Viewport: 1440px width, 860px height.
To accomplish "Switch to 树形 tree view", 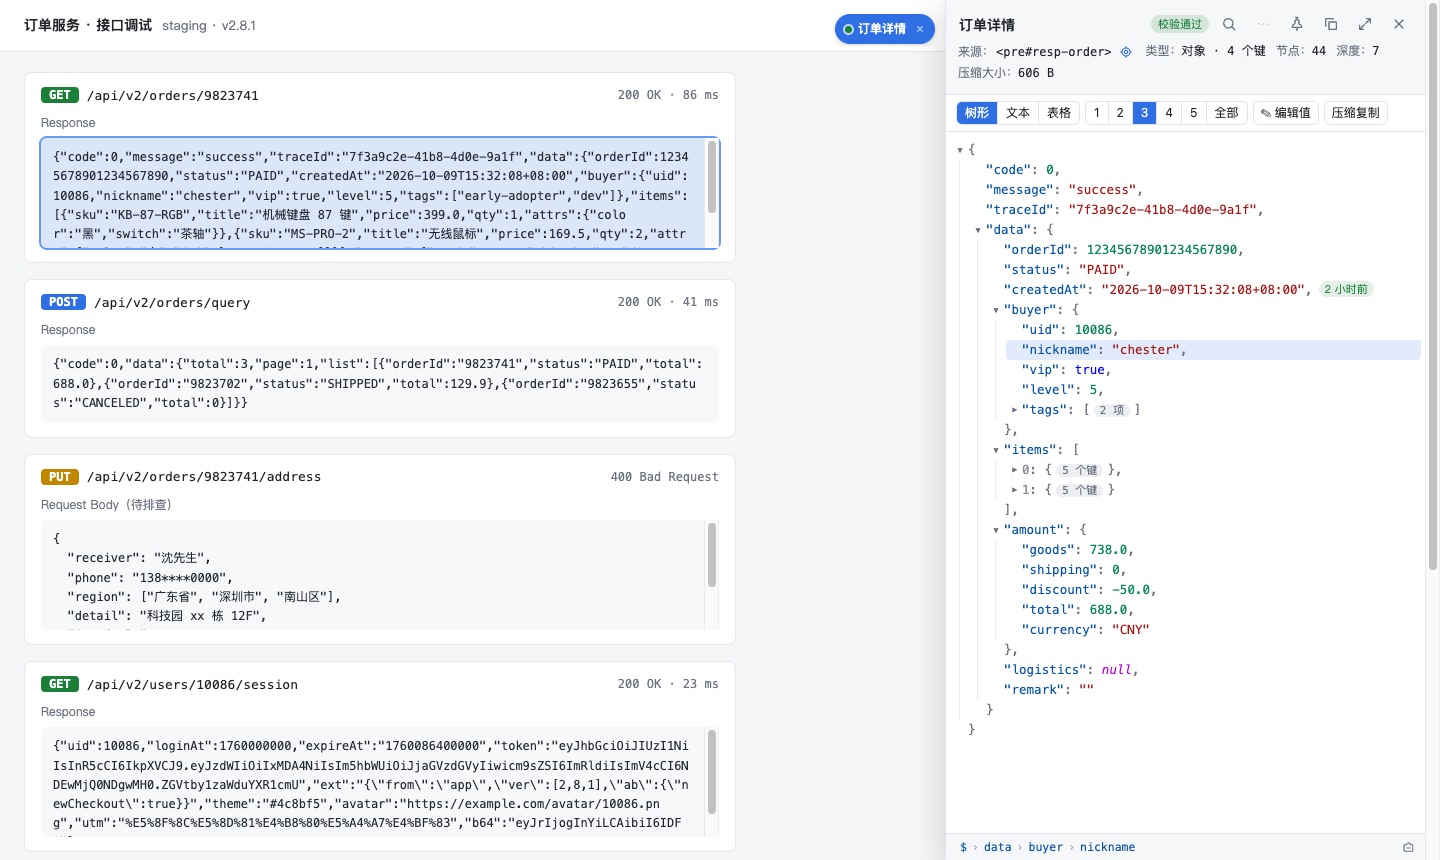I will 977,113.
